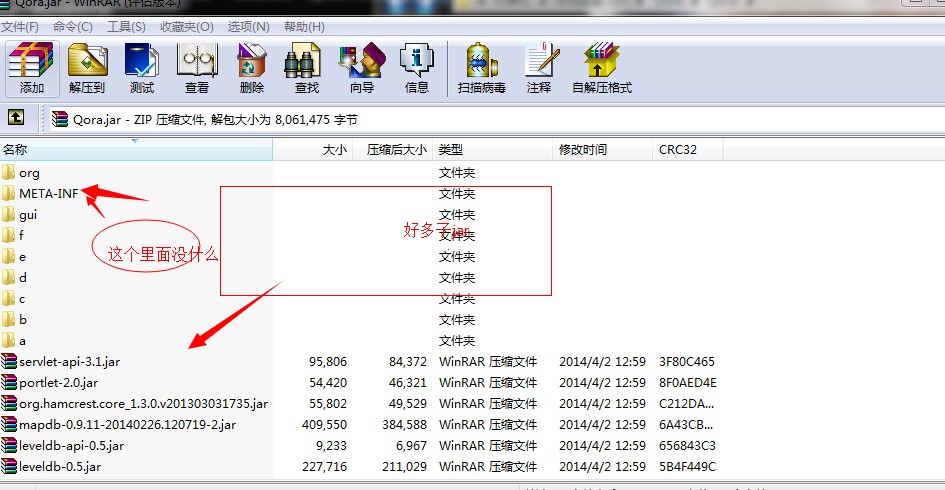The image size is (945, 490).
Task: Click the archive icon beside Qora.jar path
Action: pyautogui.click(x=60, y=119)
